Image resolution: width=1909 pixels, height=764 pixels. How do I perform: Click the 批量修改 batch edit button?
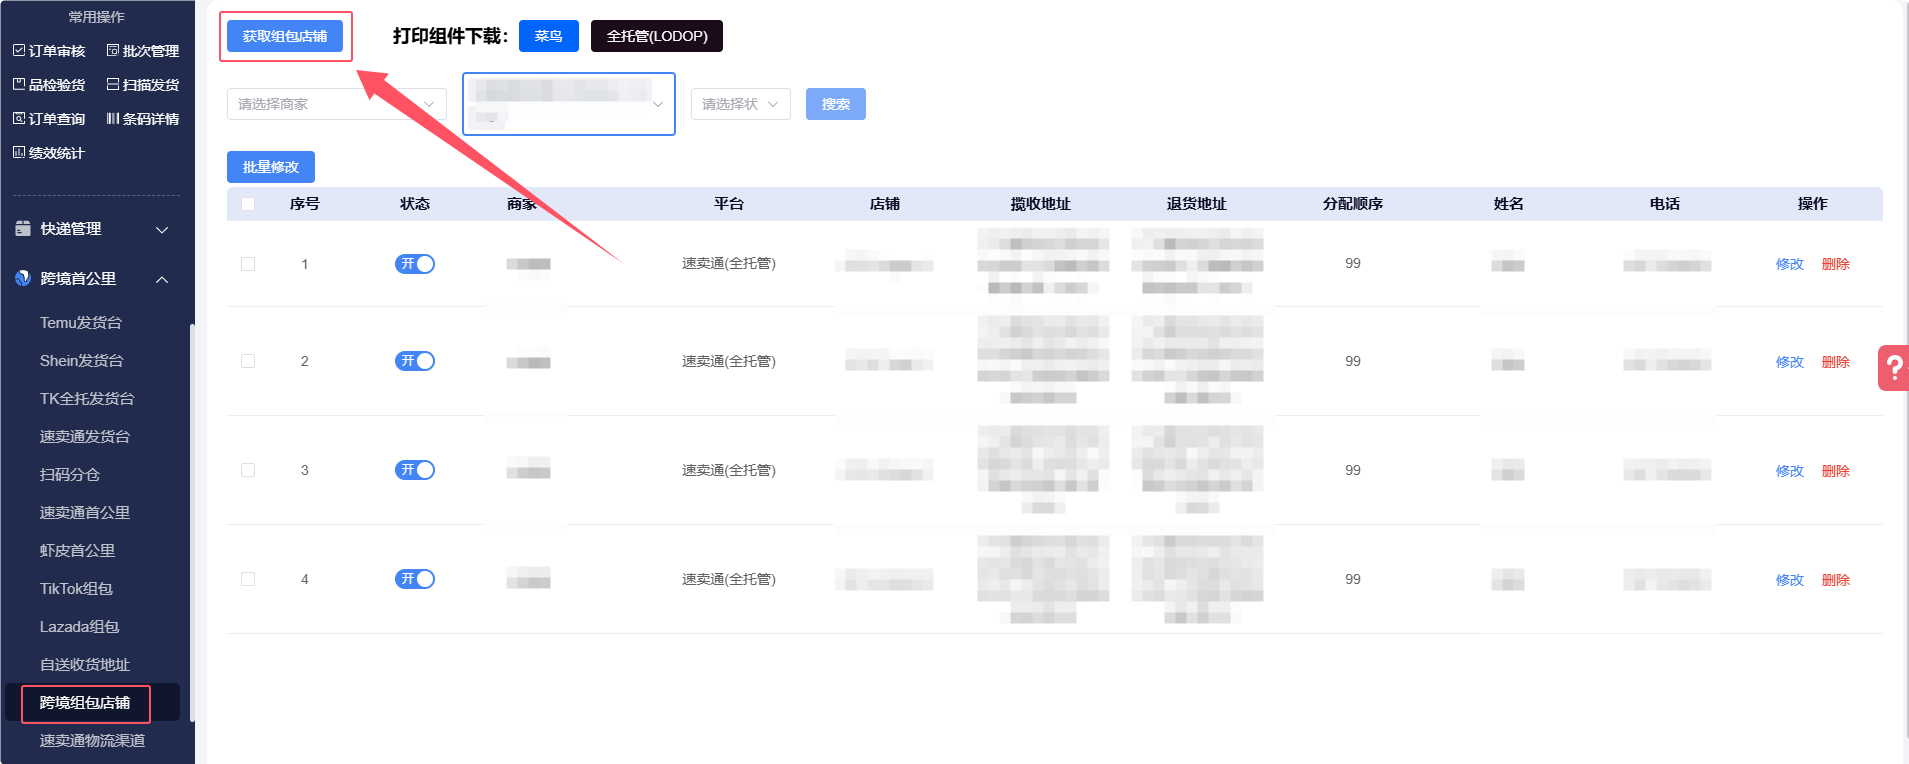click(x=271, y=167)
